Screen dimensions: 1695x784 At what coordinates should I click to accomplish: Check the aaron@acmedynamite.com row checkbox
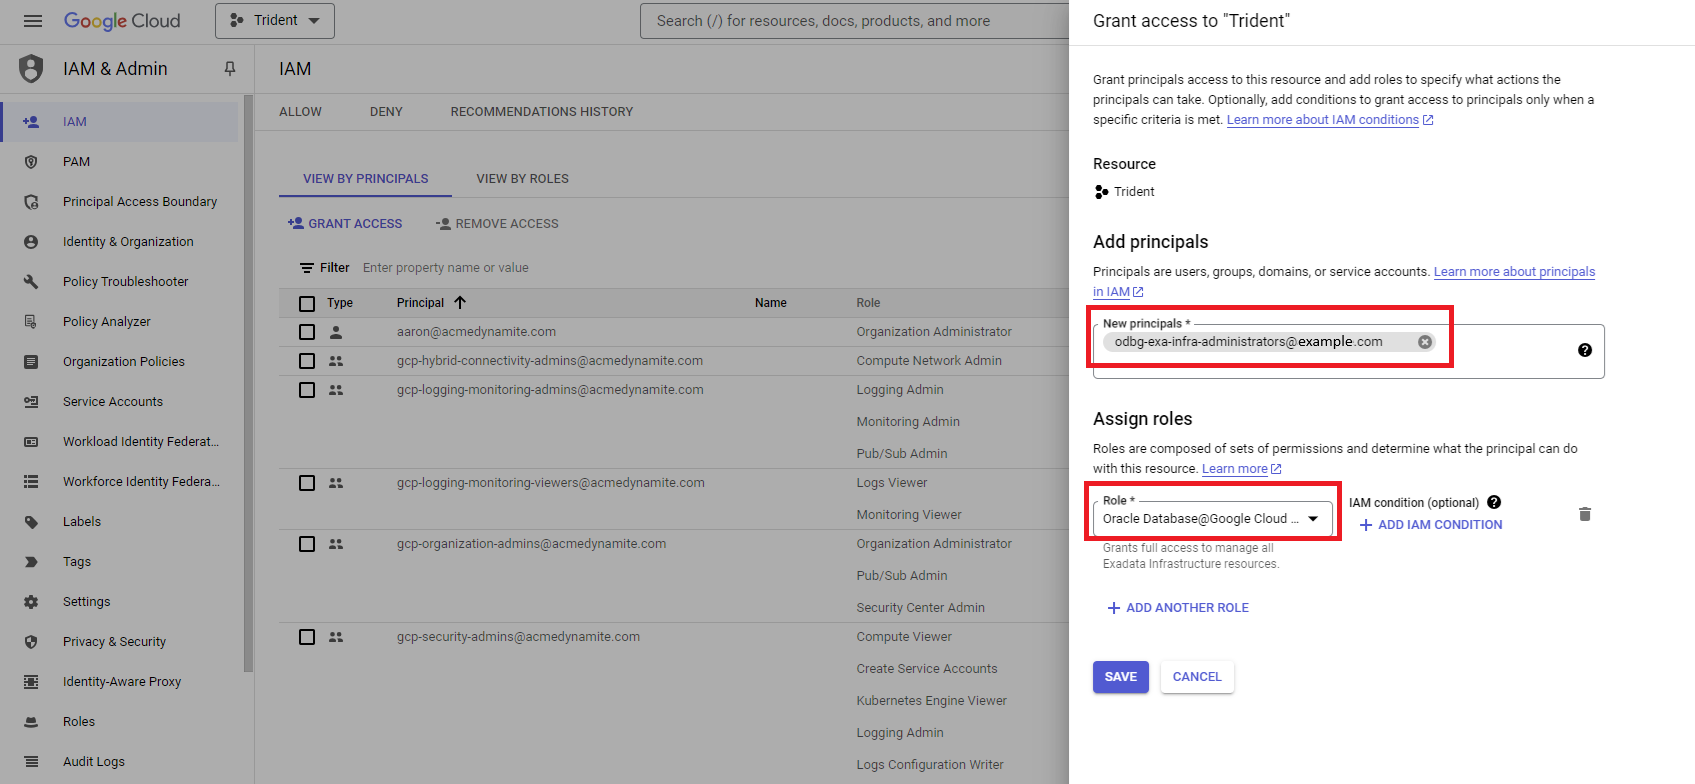point(307,332)
